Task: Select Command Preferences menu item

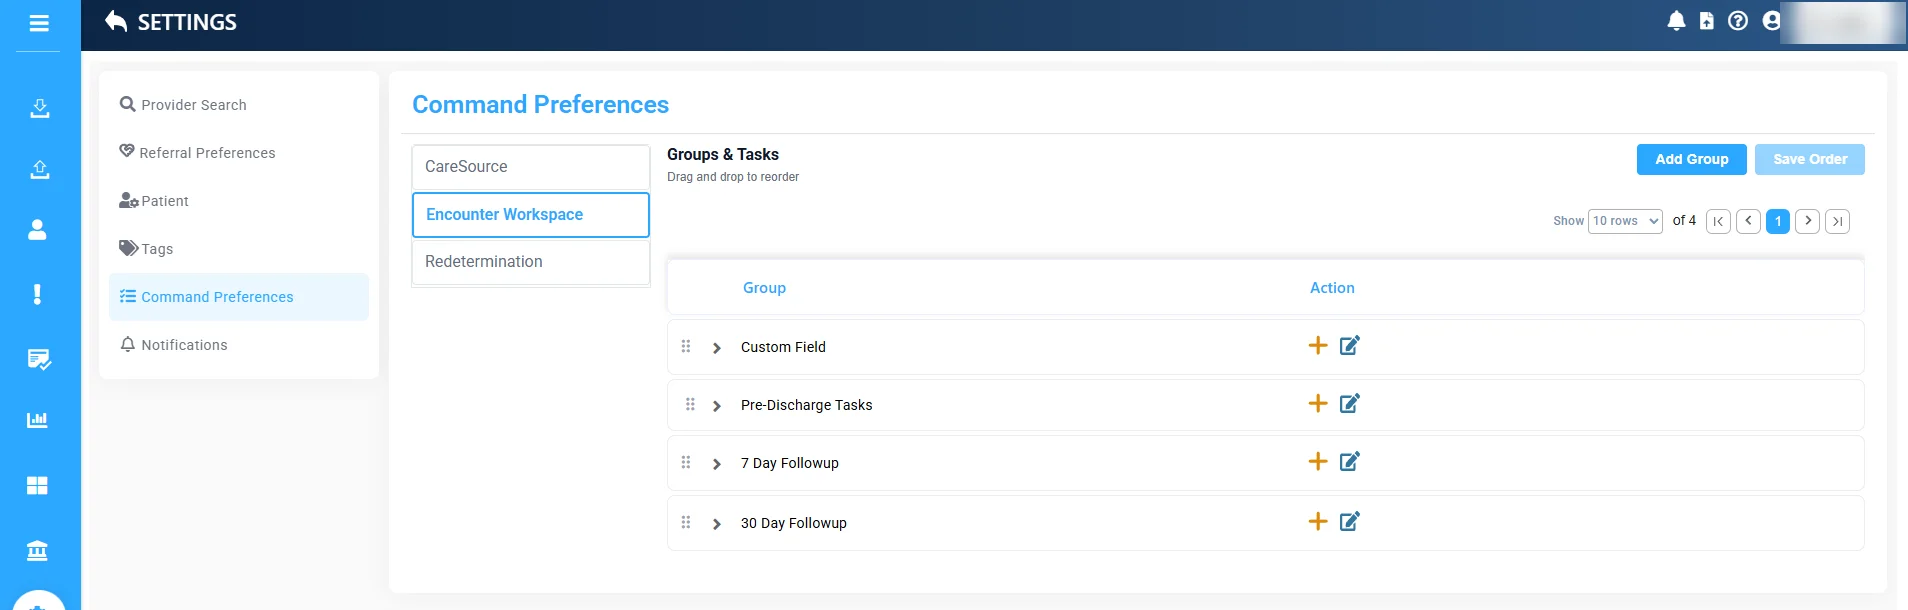Action: [239, 297]
